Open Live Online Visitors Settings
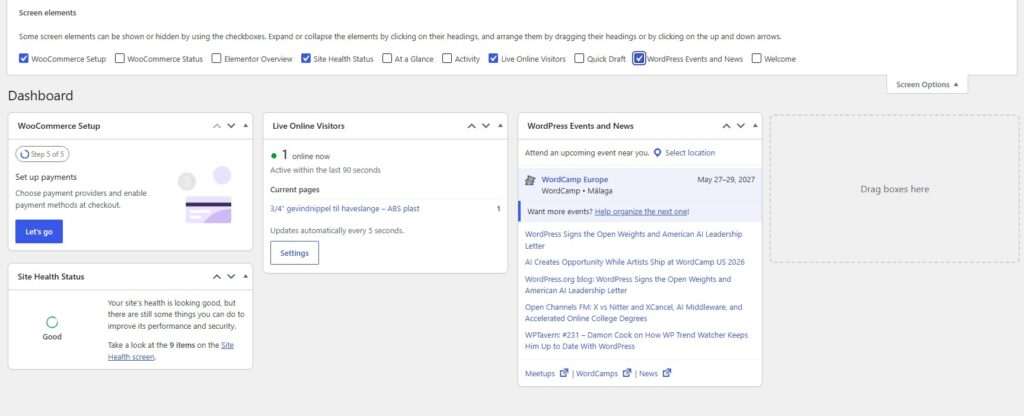The image size is (1024, 416). [295, 253]
